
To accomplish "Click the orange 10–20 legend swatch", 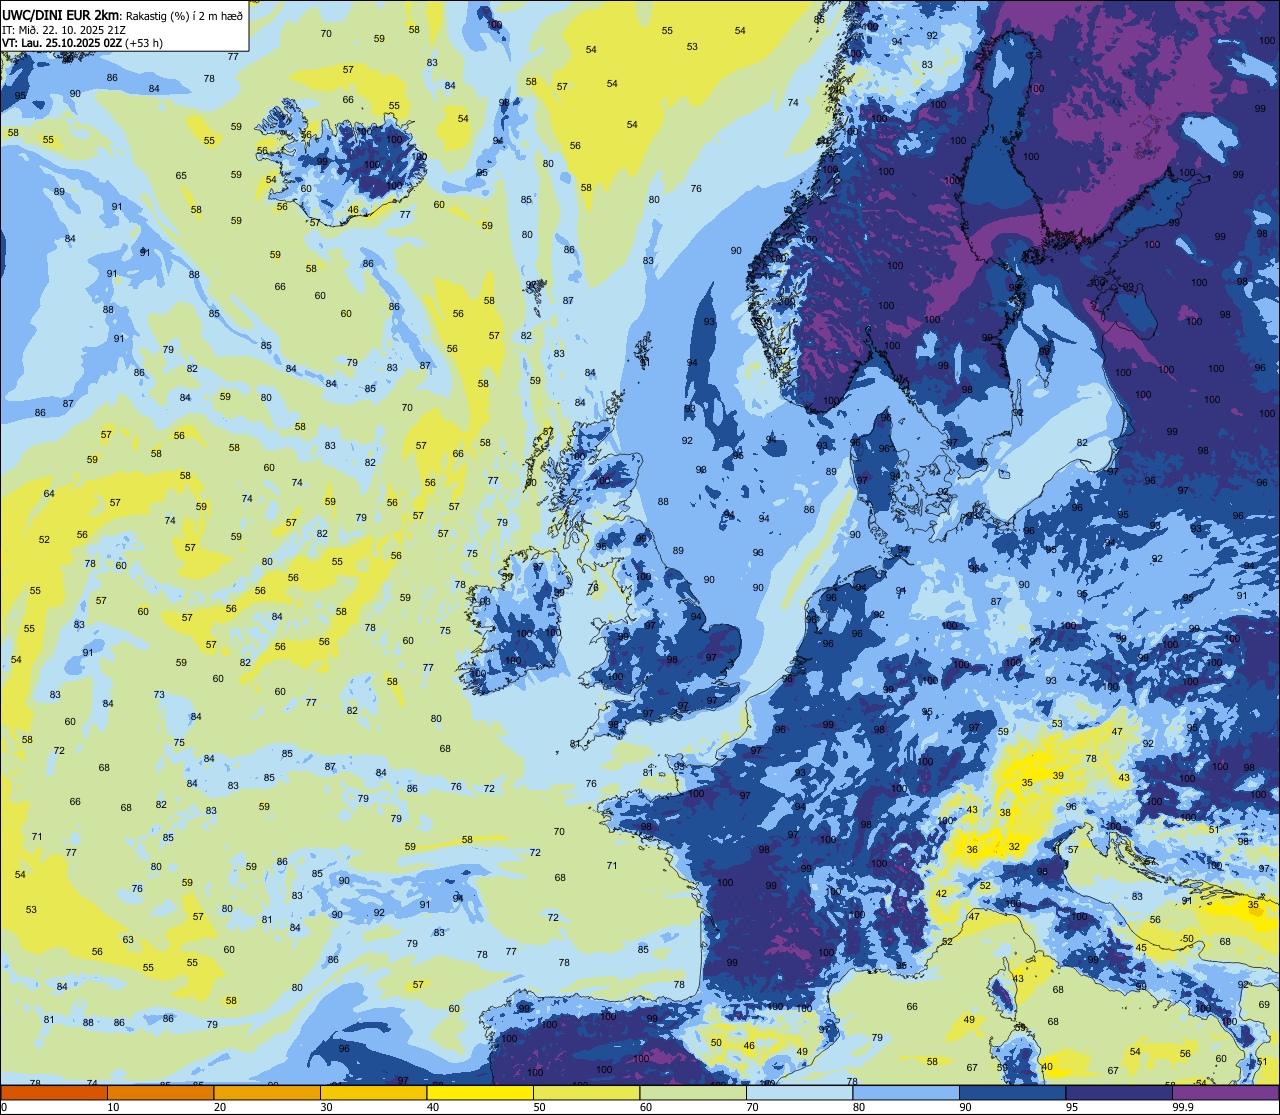I will coord(160,1092).
